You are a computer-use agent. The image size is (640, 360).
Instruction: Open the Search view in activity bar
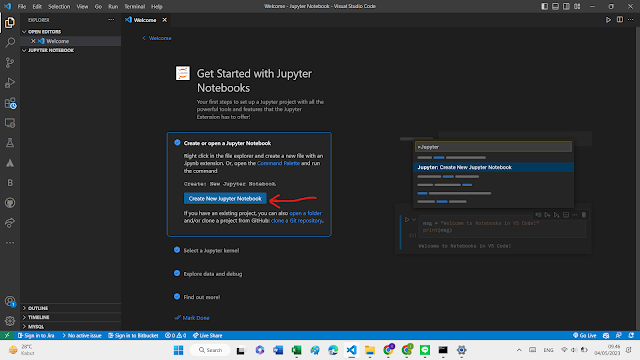click(10, 42)
